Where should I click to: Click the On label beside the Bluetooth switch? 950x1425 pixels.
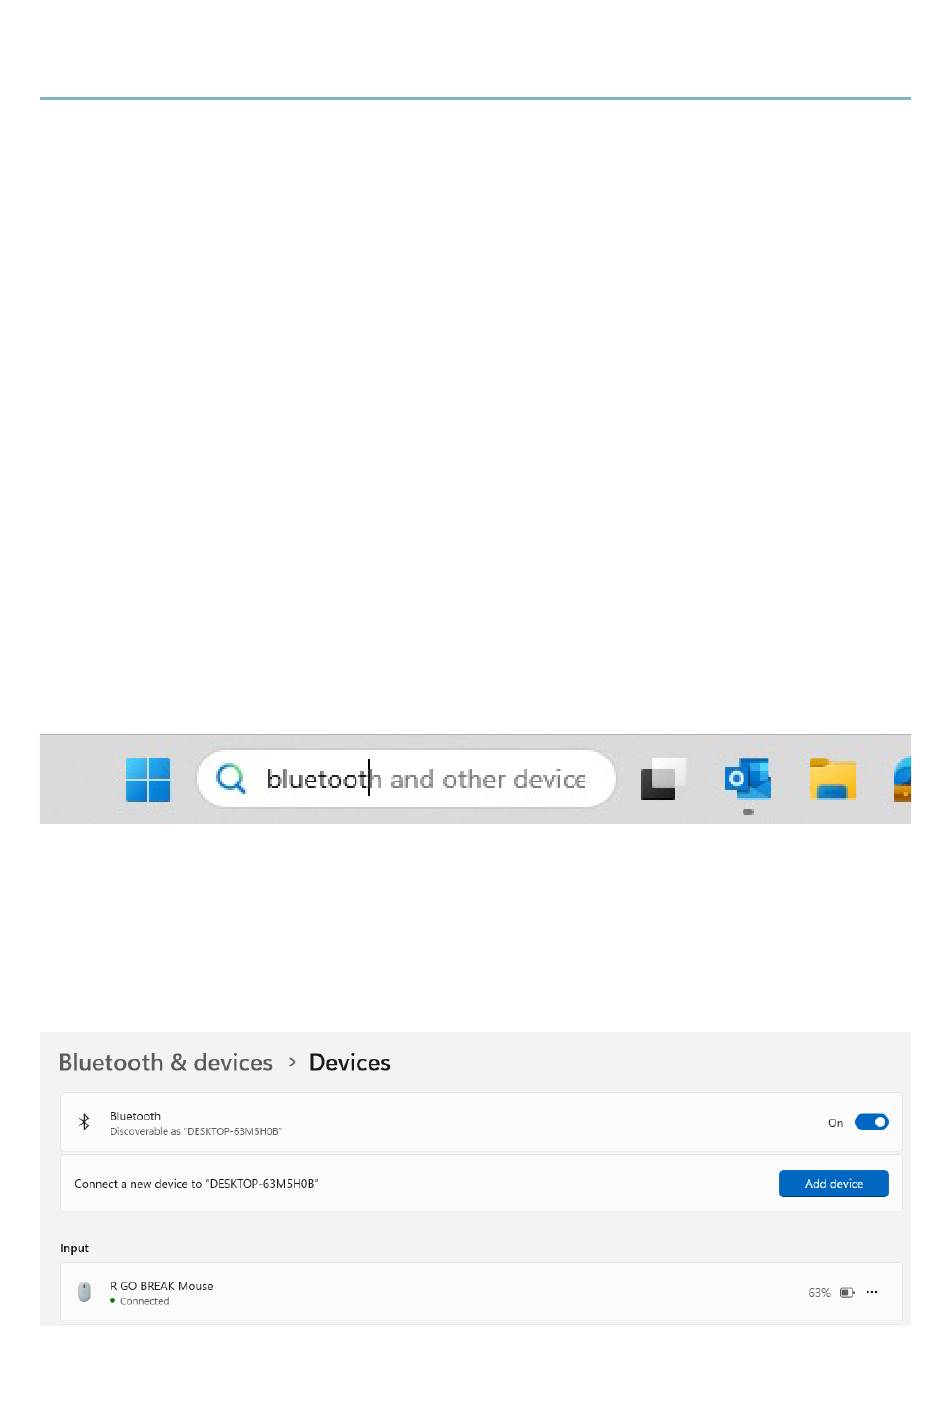tap(835, 1123)
